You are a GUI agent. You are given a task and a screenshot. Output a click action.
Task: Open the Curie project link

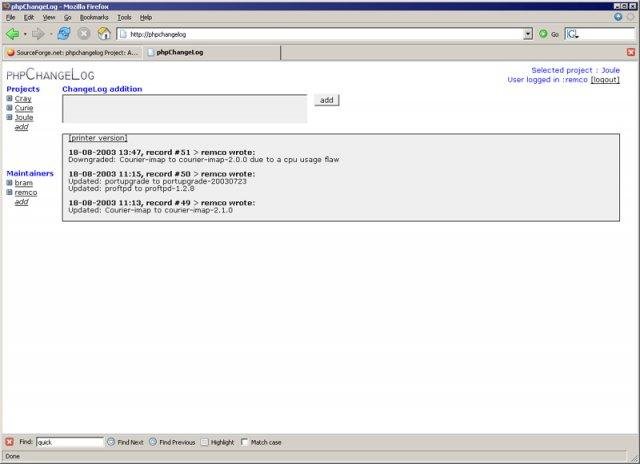pos(24,108)
